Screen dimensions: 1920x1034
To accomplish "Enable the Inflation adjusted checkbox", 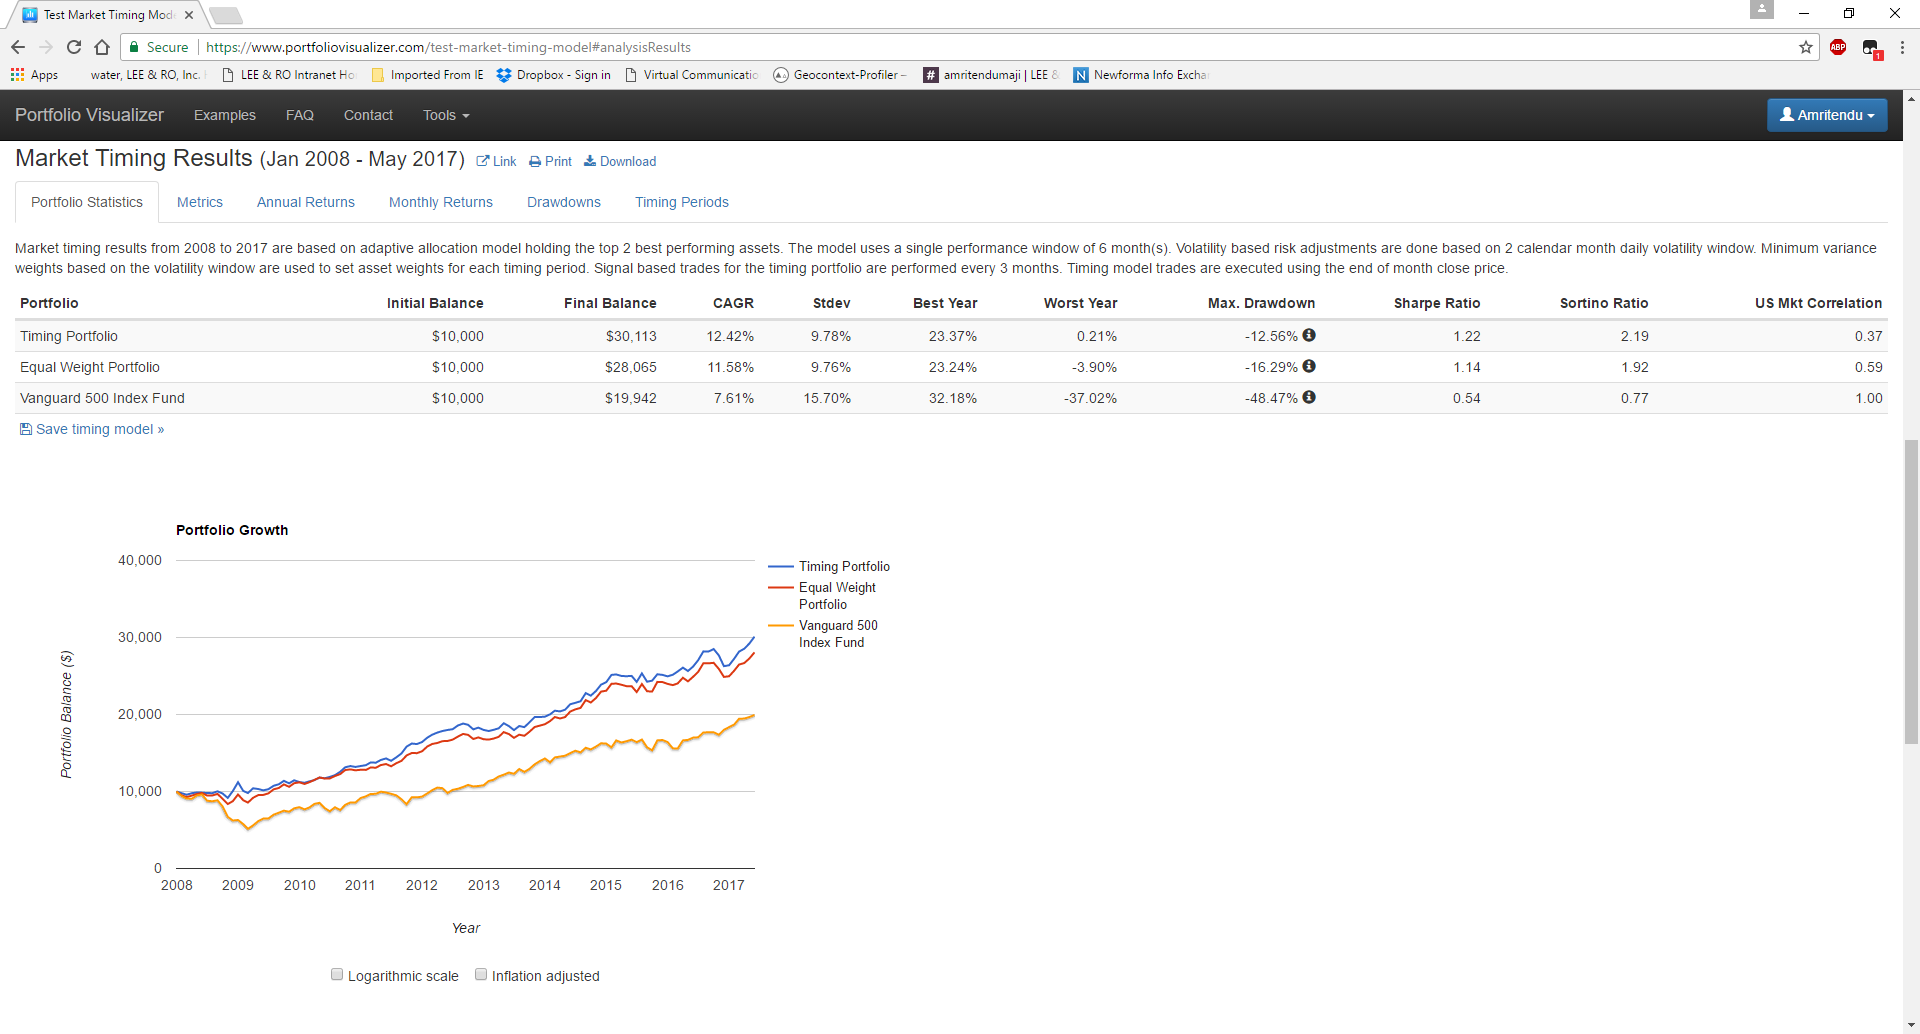I will tap(481, 974).
